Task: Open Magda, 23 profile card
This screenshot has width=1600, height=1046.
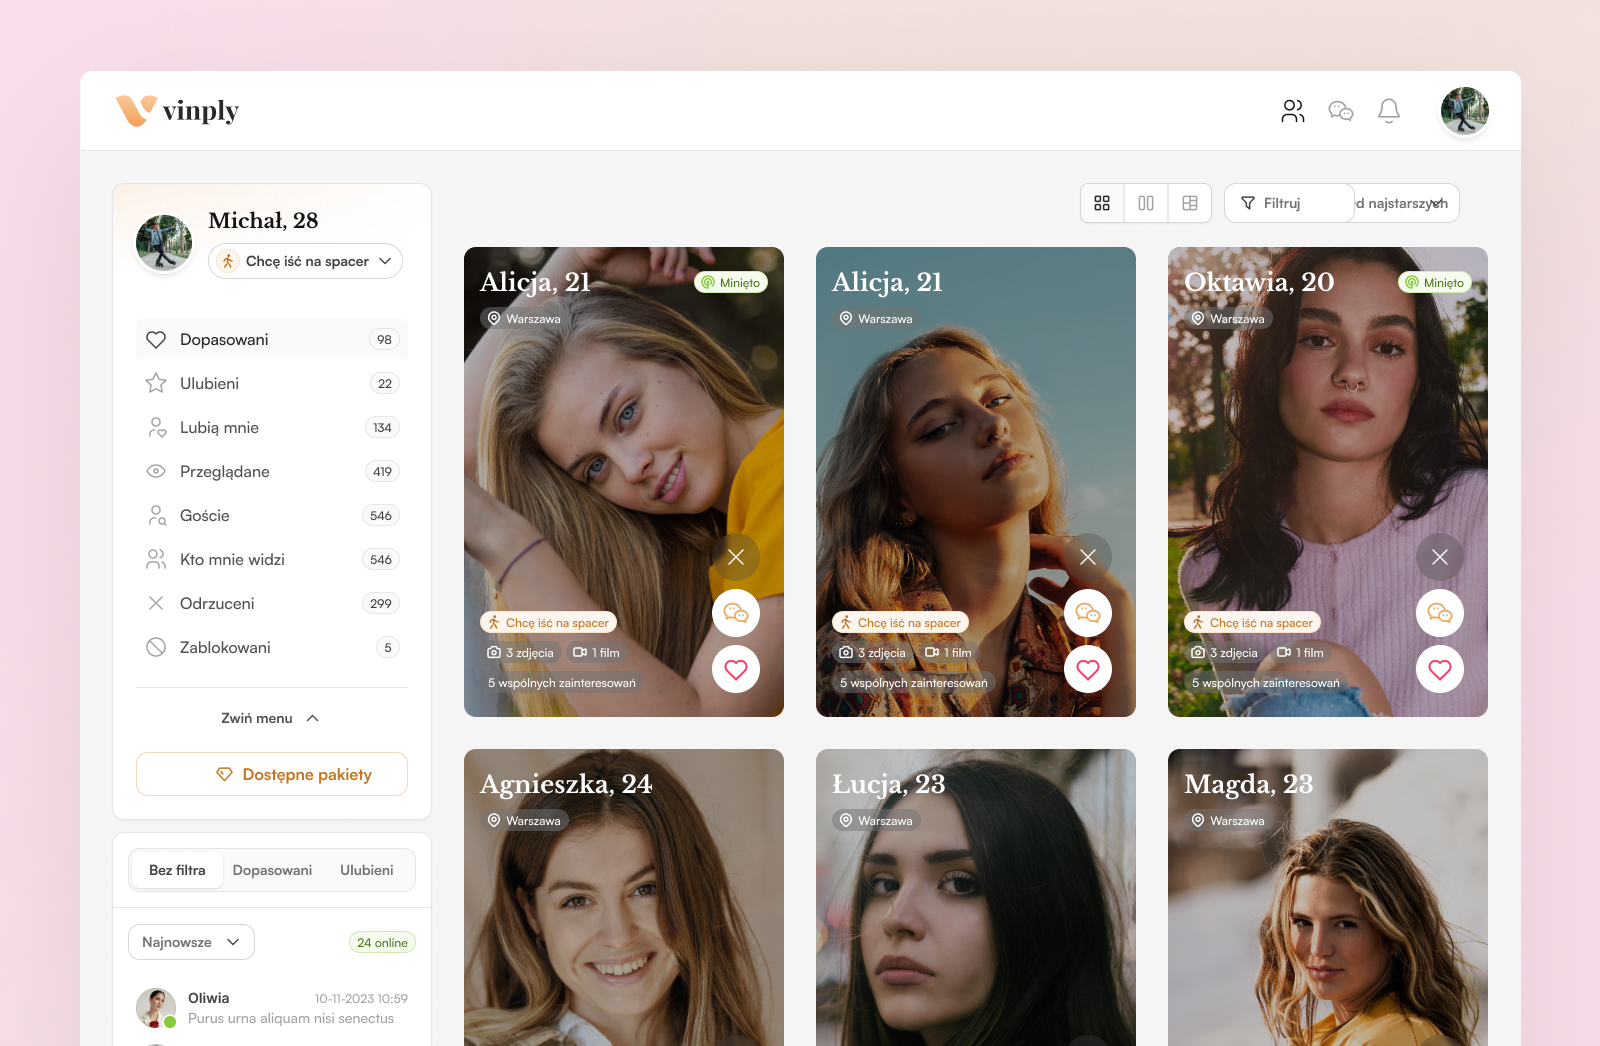Action: coord(1328,897)
